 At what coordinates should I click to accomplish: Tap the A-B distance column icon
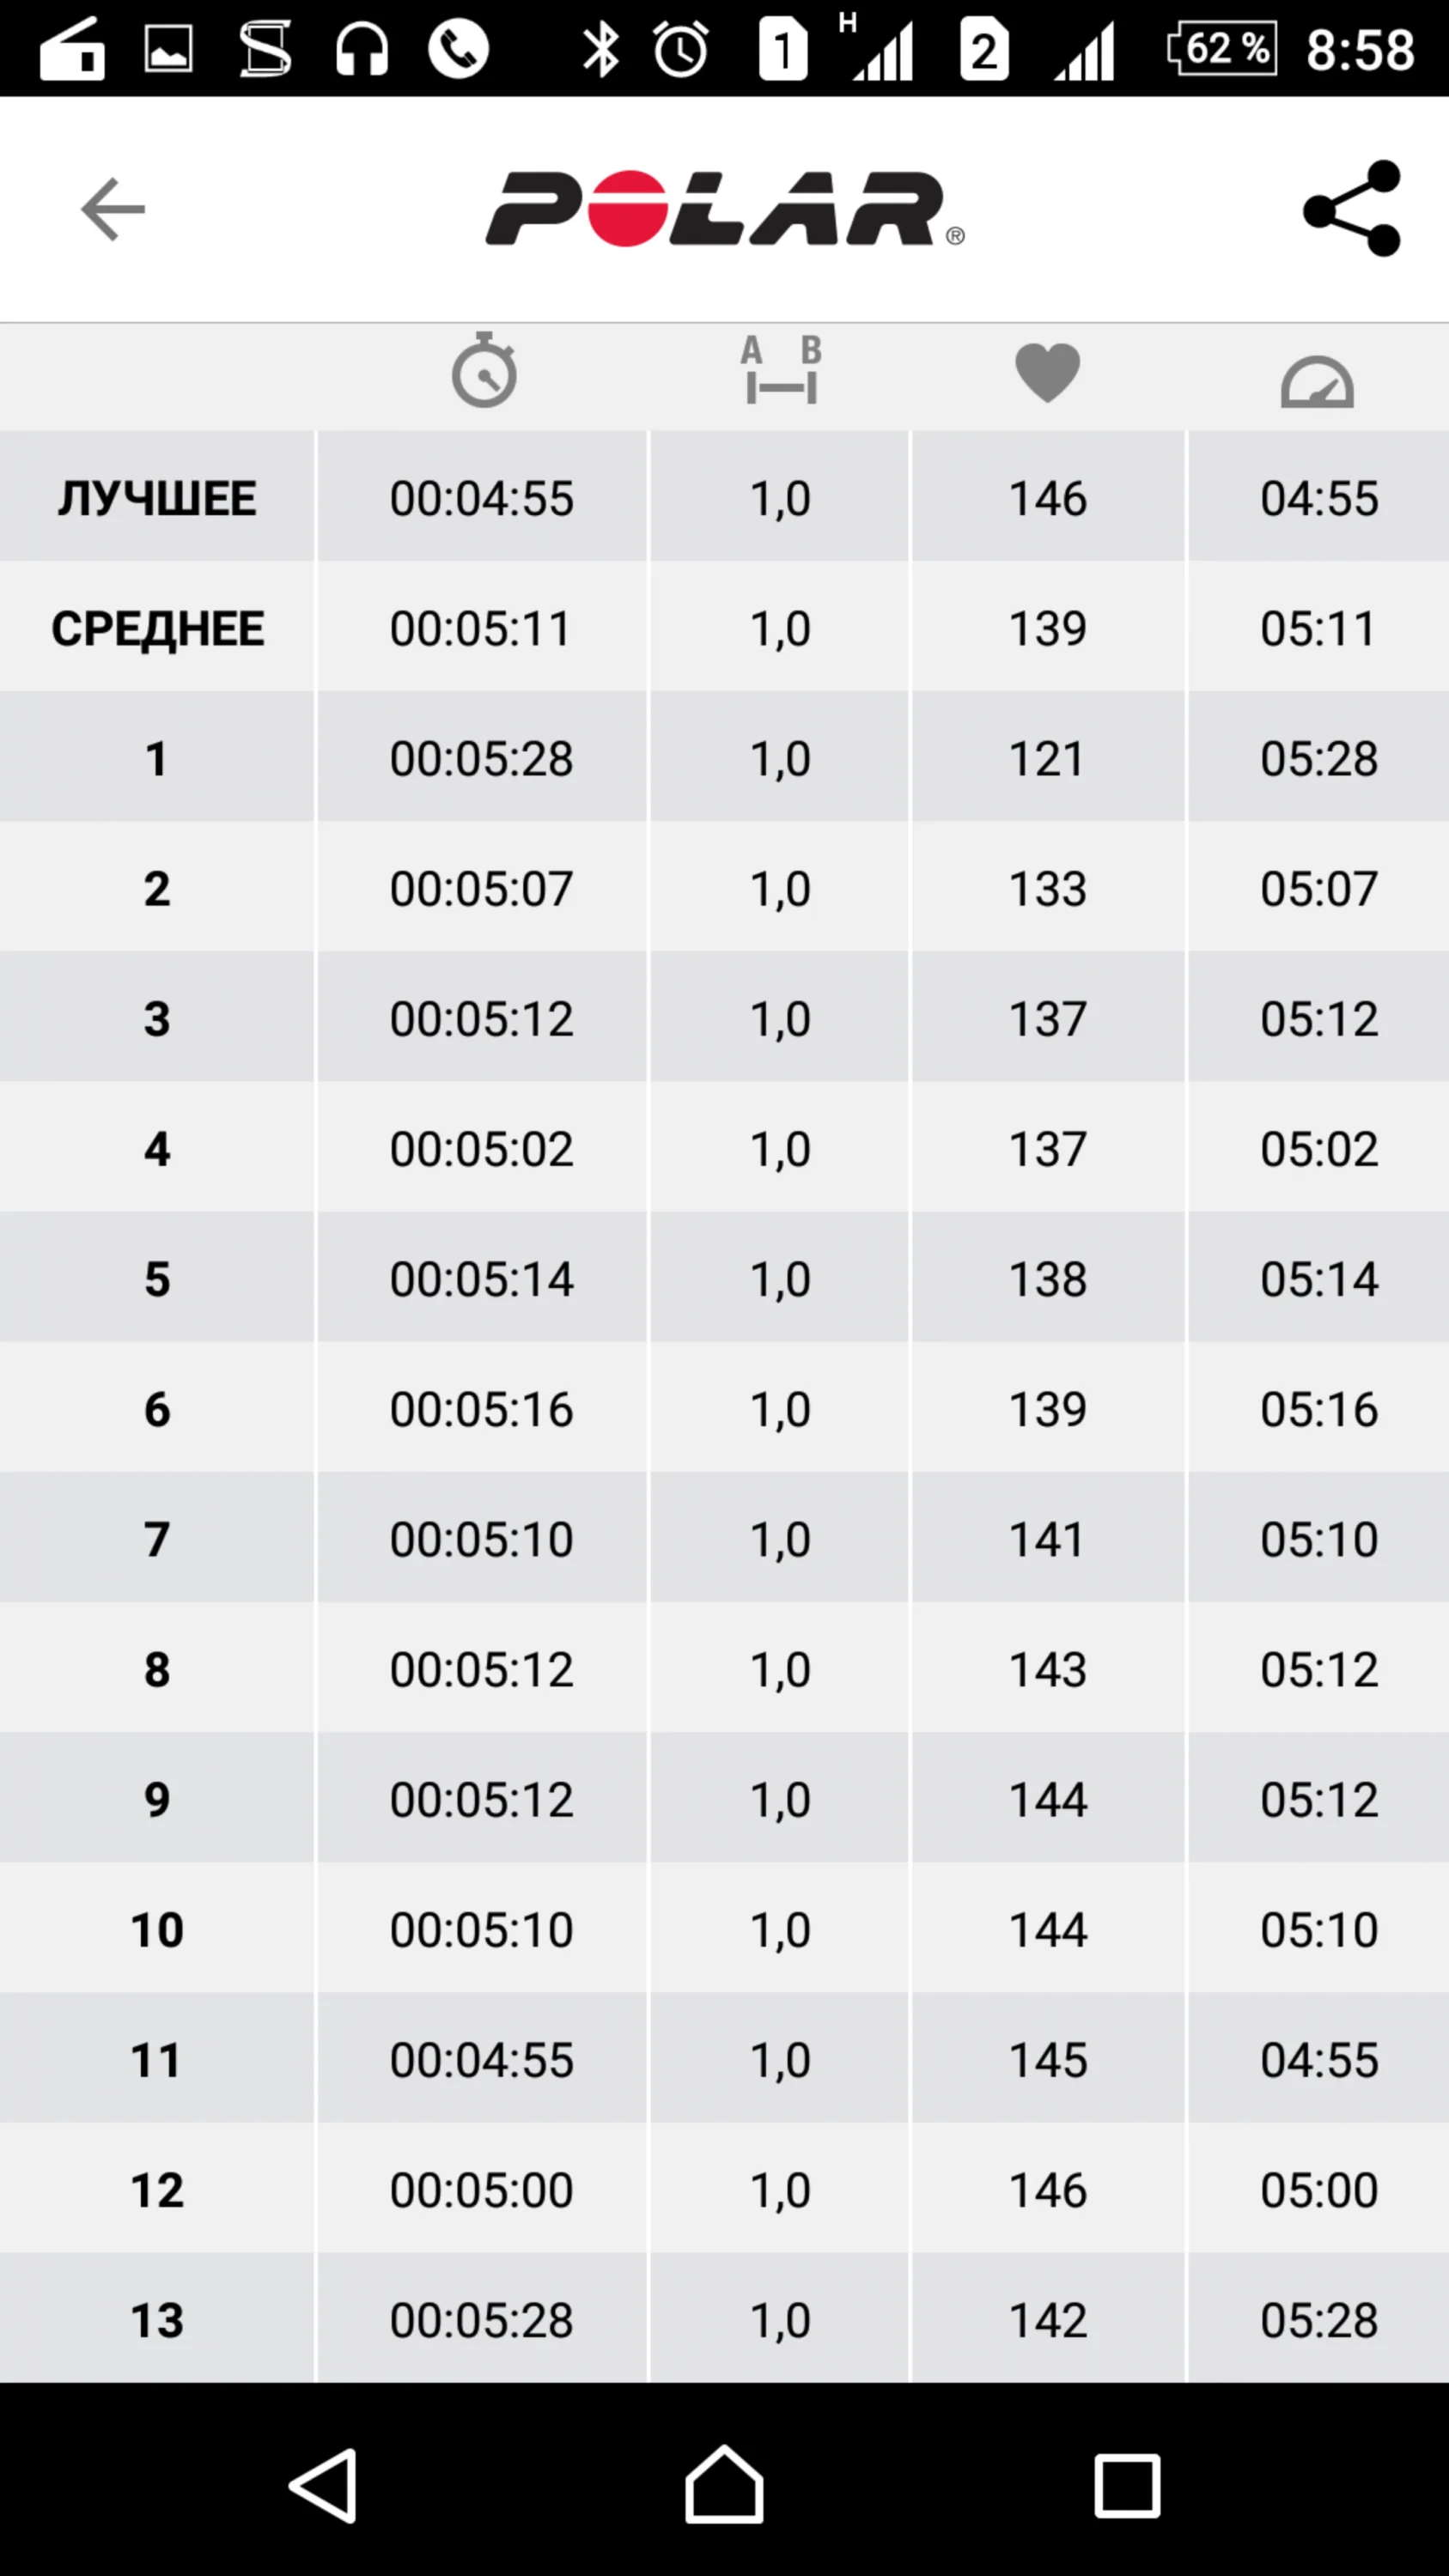(x=781, y=371)
